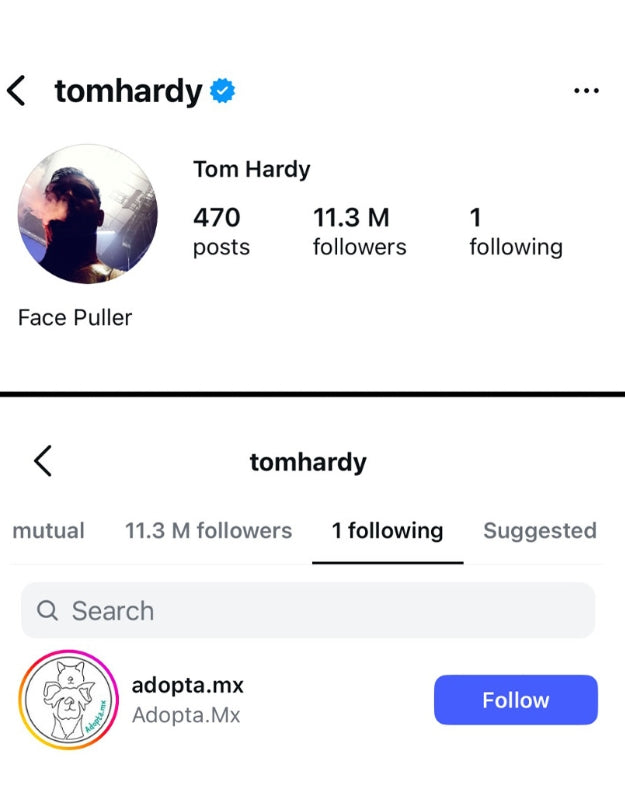
Task: Switch to the 11.3 M followers tab
Action: (208, 531)
